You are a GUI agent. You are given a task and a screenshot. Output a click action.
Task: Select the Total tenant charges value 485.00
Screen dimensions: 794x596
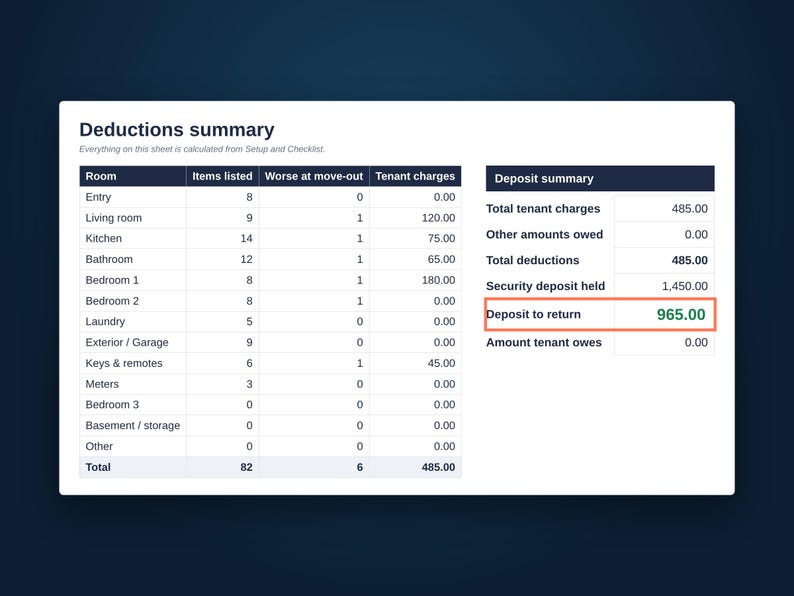(x=690, y=209)
